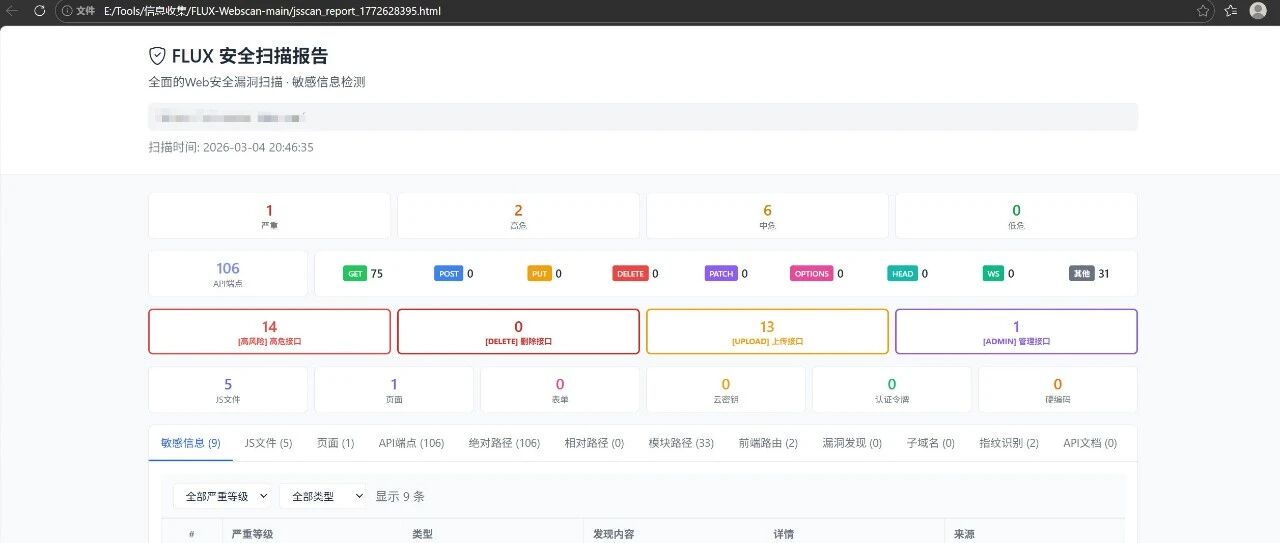
Task: Select the [ADMIN] 管理接口 card
Action: (x=1016, y=332)
